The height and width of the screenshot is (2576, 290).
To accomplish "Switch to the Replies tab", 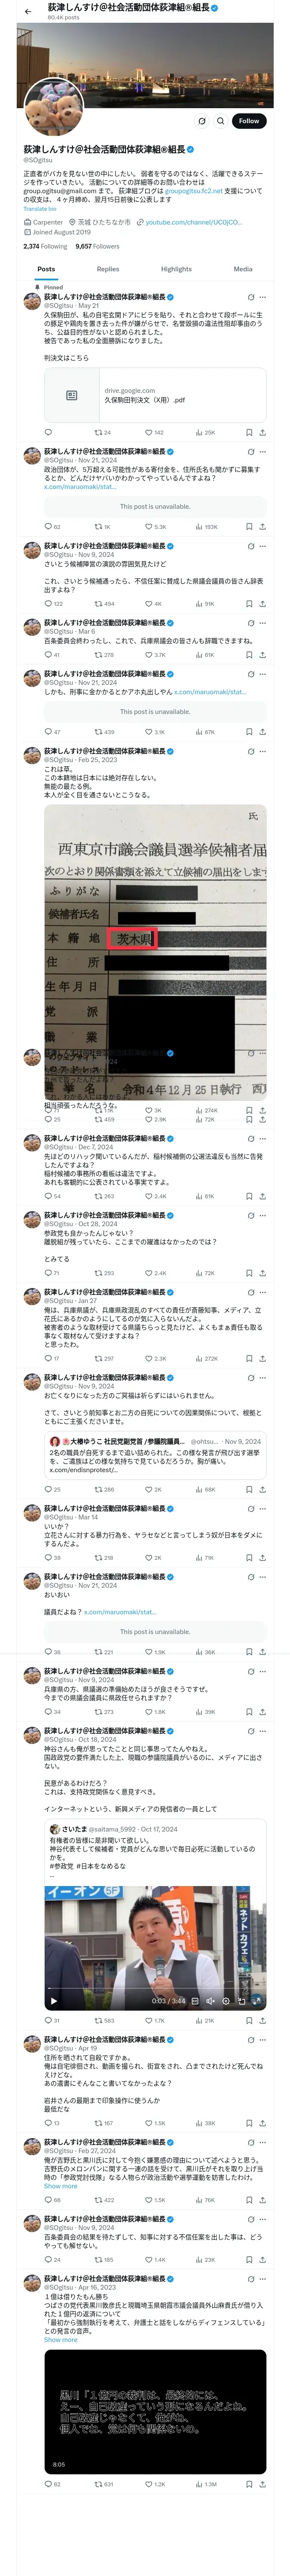I will (x=108, y=269).
